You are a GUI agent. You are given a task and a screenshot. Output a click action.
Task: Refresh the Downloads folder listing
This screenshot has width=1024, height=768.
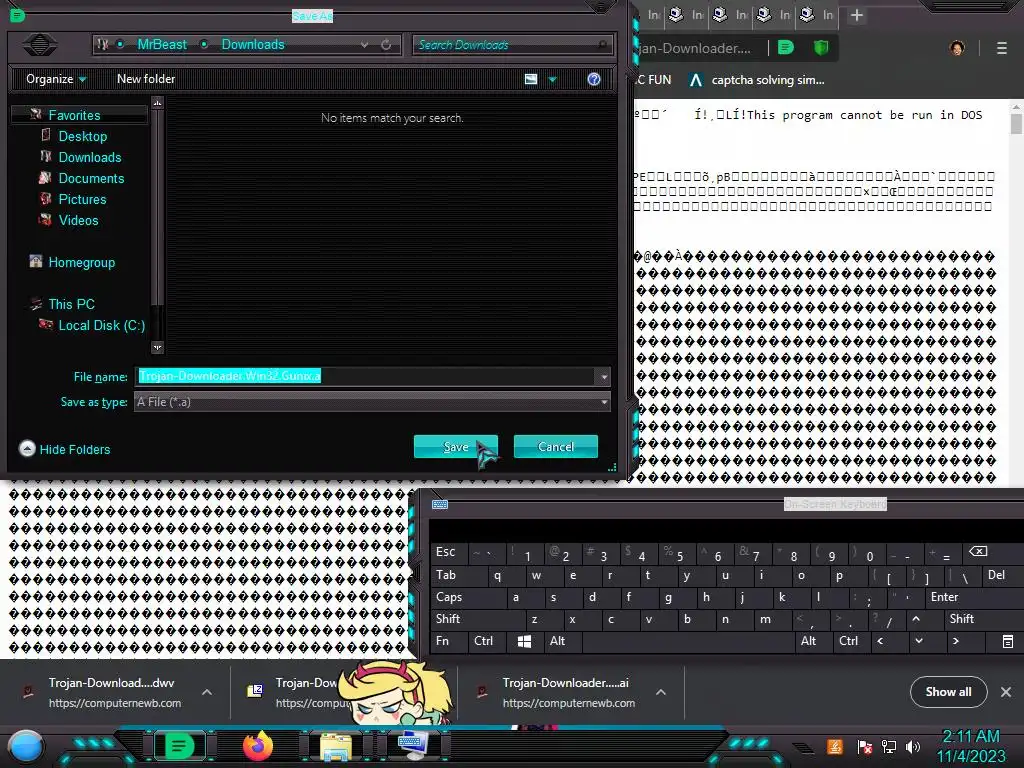pos(386,44)
